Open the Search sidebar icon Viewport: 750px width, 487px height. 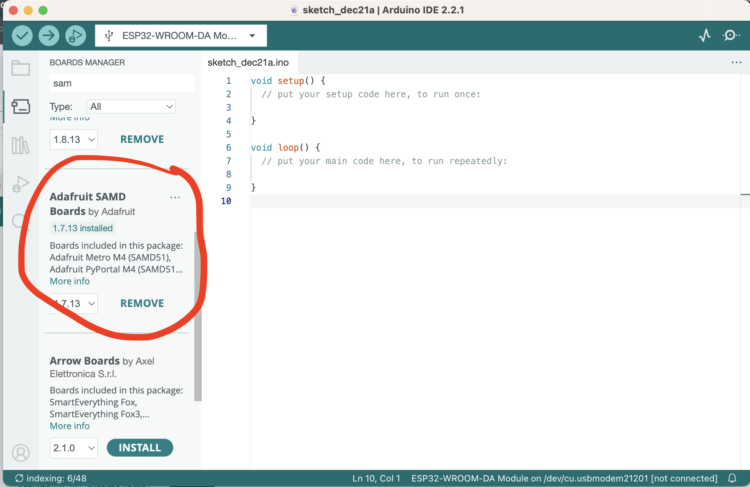tap(20, 221)
